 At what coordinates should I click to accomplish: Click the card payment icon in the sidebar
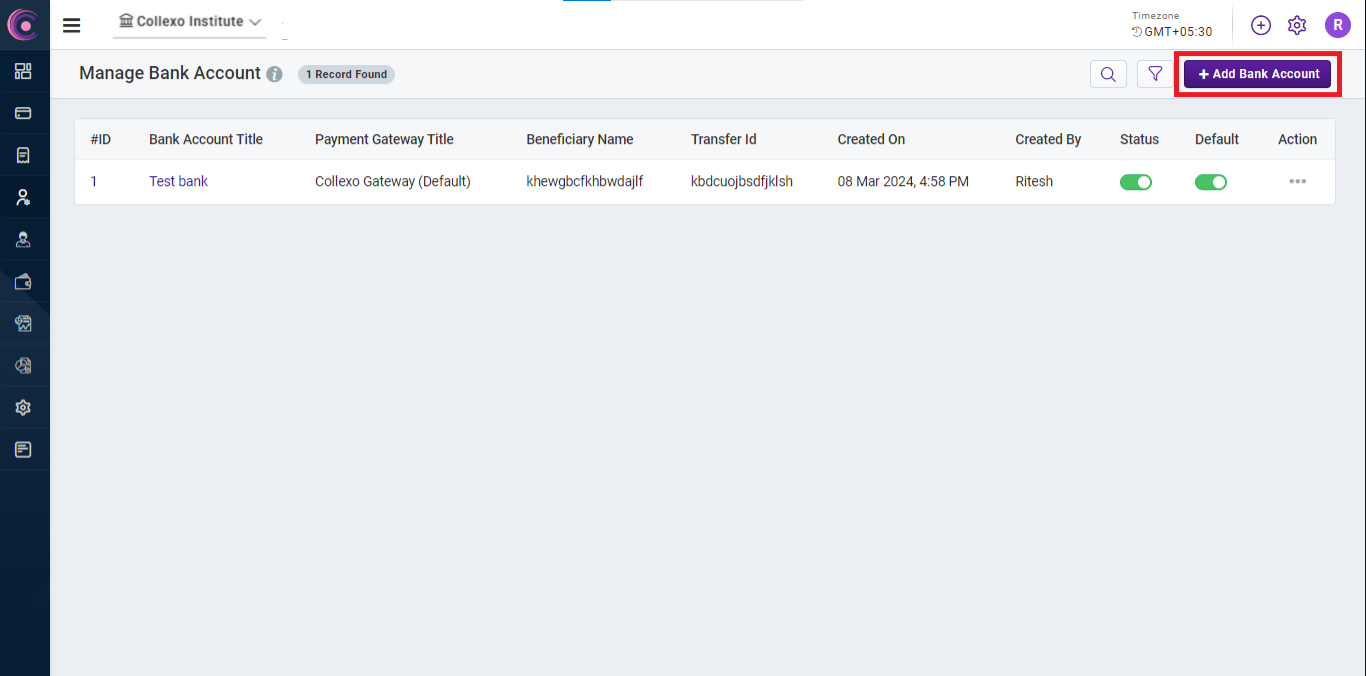click(x=23, y=113)
